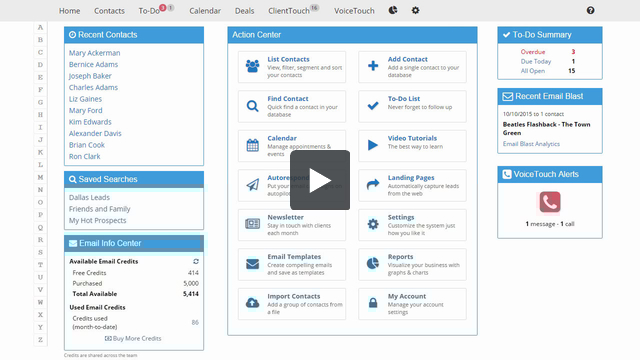
Task: Click the red phone VoiceTouch alert icon
Action: point(550,202)
